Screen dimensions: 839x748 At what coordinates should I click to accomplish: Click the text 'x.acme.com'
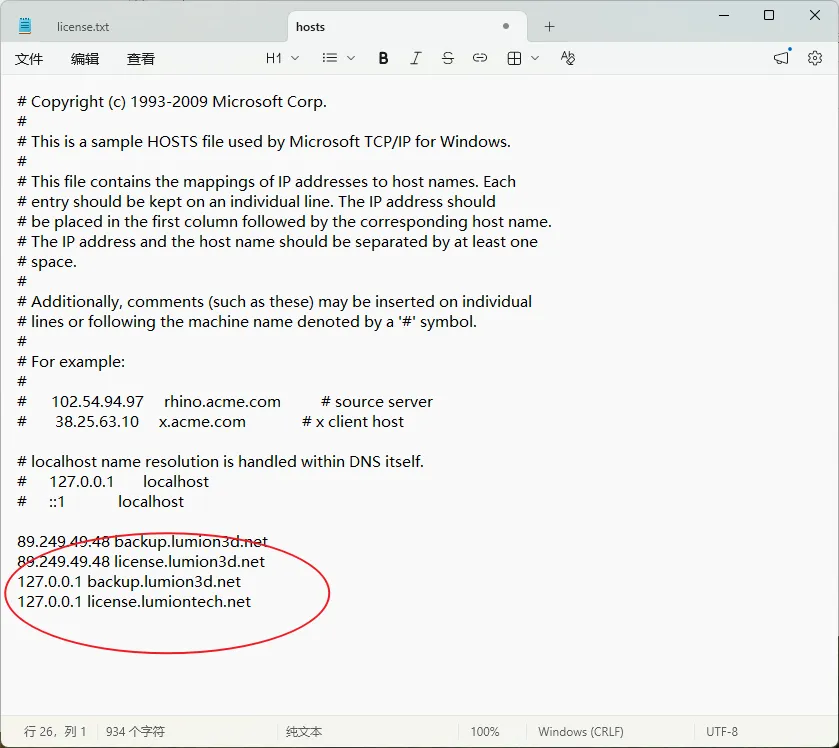(202, 422)
